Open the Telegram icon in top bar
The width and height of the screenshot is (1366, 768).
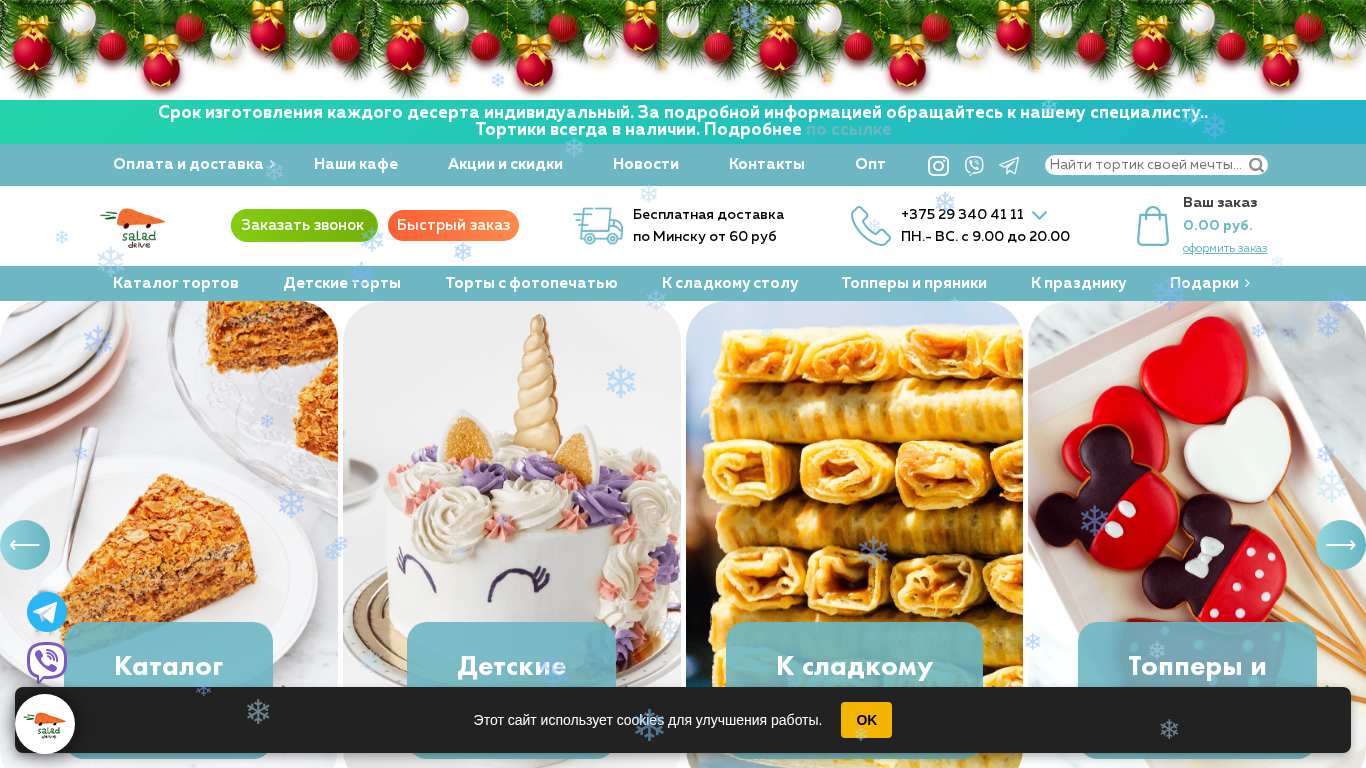[x=1009, y=165]
